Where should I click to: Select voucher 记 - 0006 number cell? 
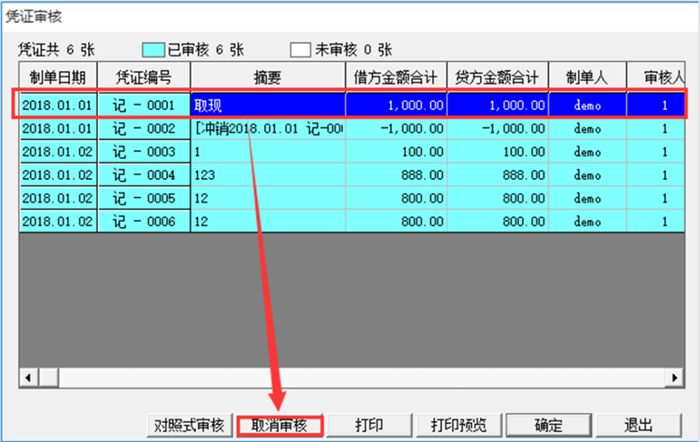point(144,221)
